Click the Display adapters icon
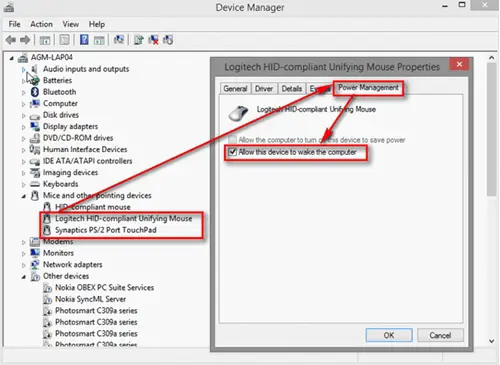This screenshot has height=365, width=500. [35, 126]
